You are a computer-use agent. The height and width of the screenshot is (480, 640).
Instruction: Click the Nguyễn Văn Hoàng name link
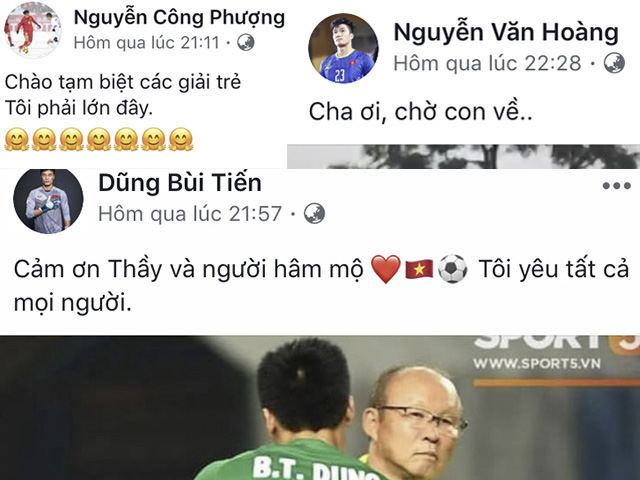[506, 32]
